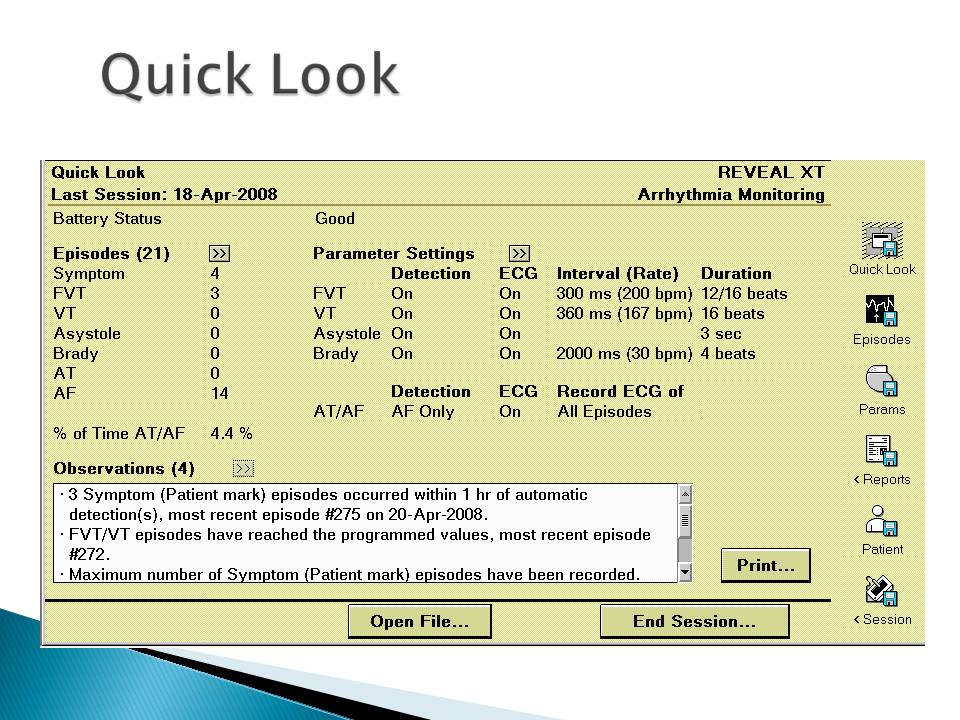Screen dimensions: 960x720
Task: Open the Reports sidebar icon
Action: 881,451
